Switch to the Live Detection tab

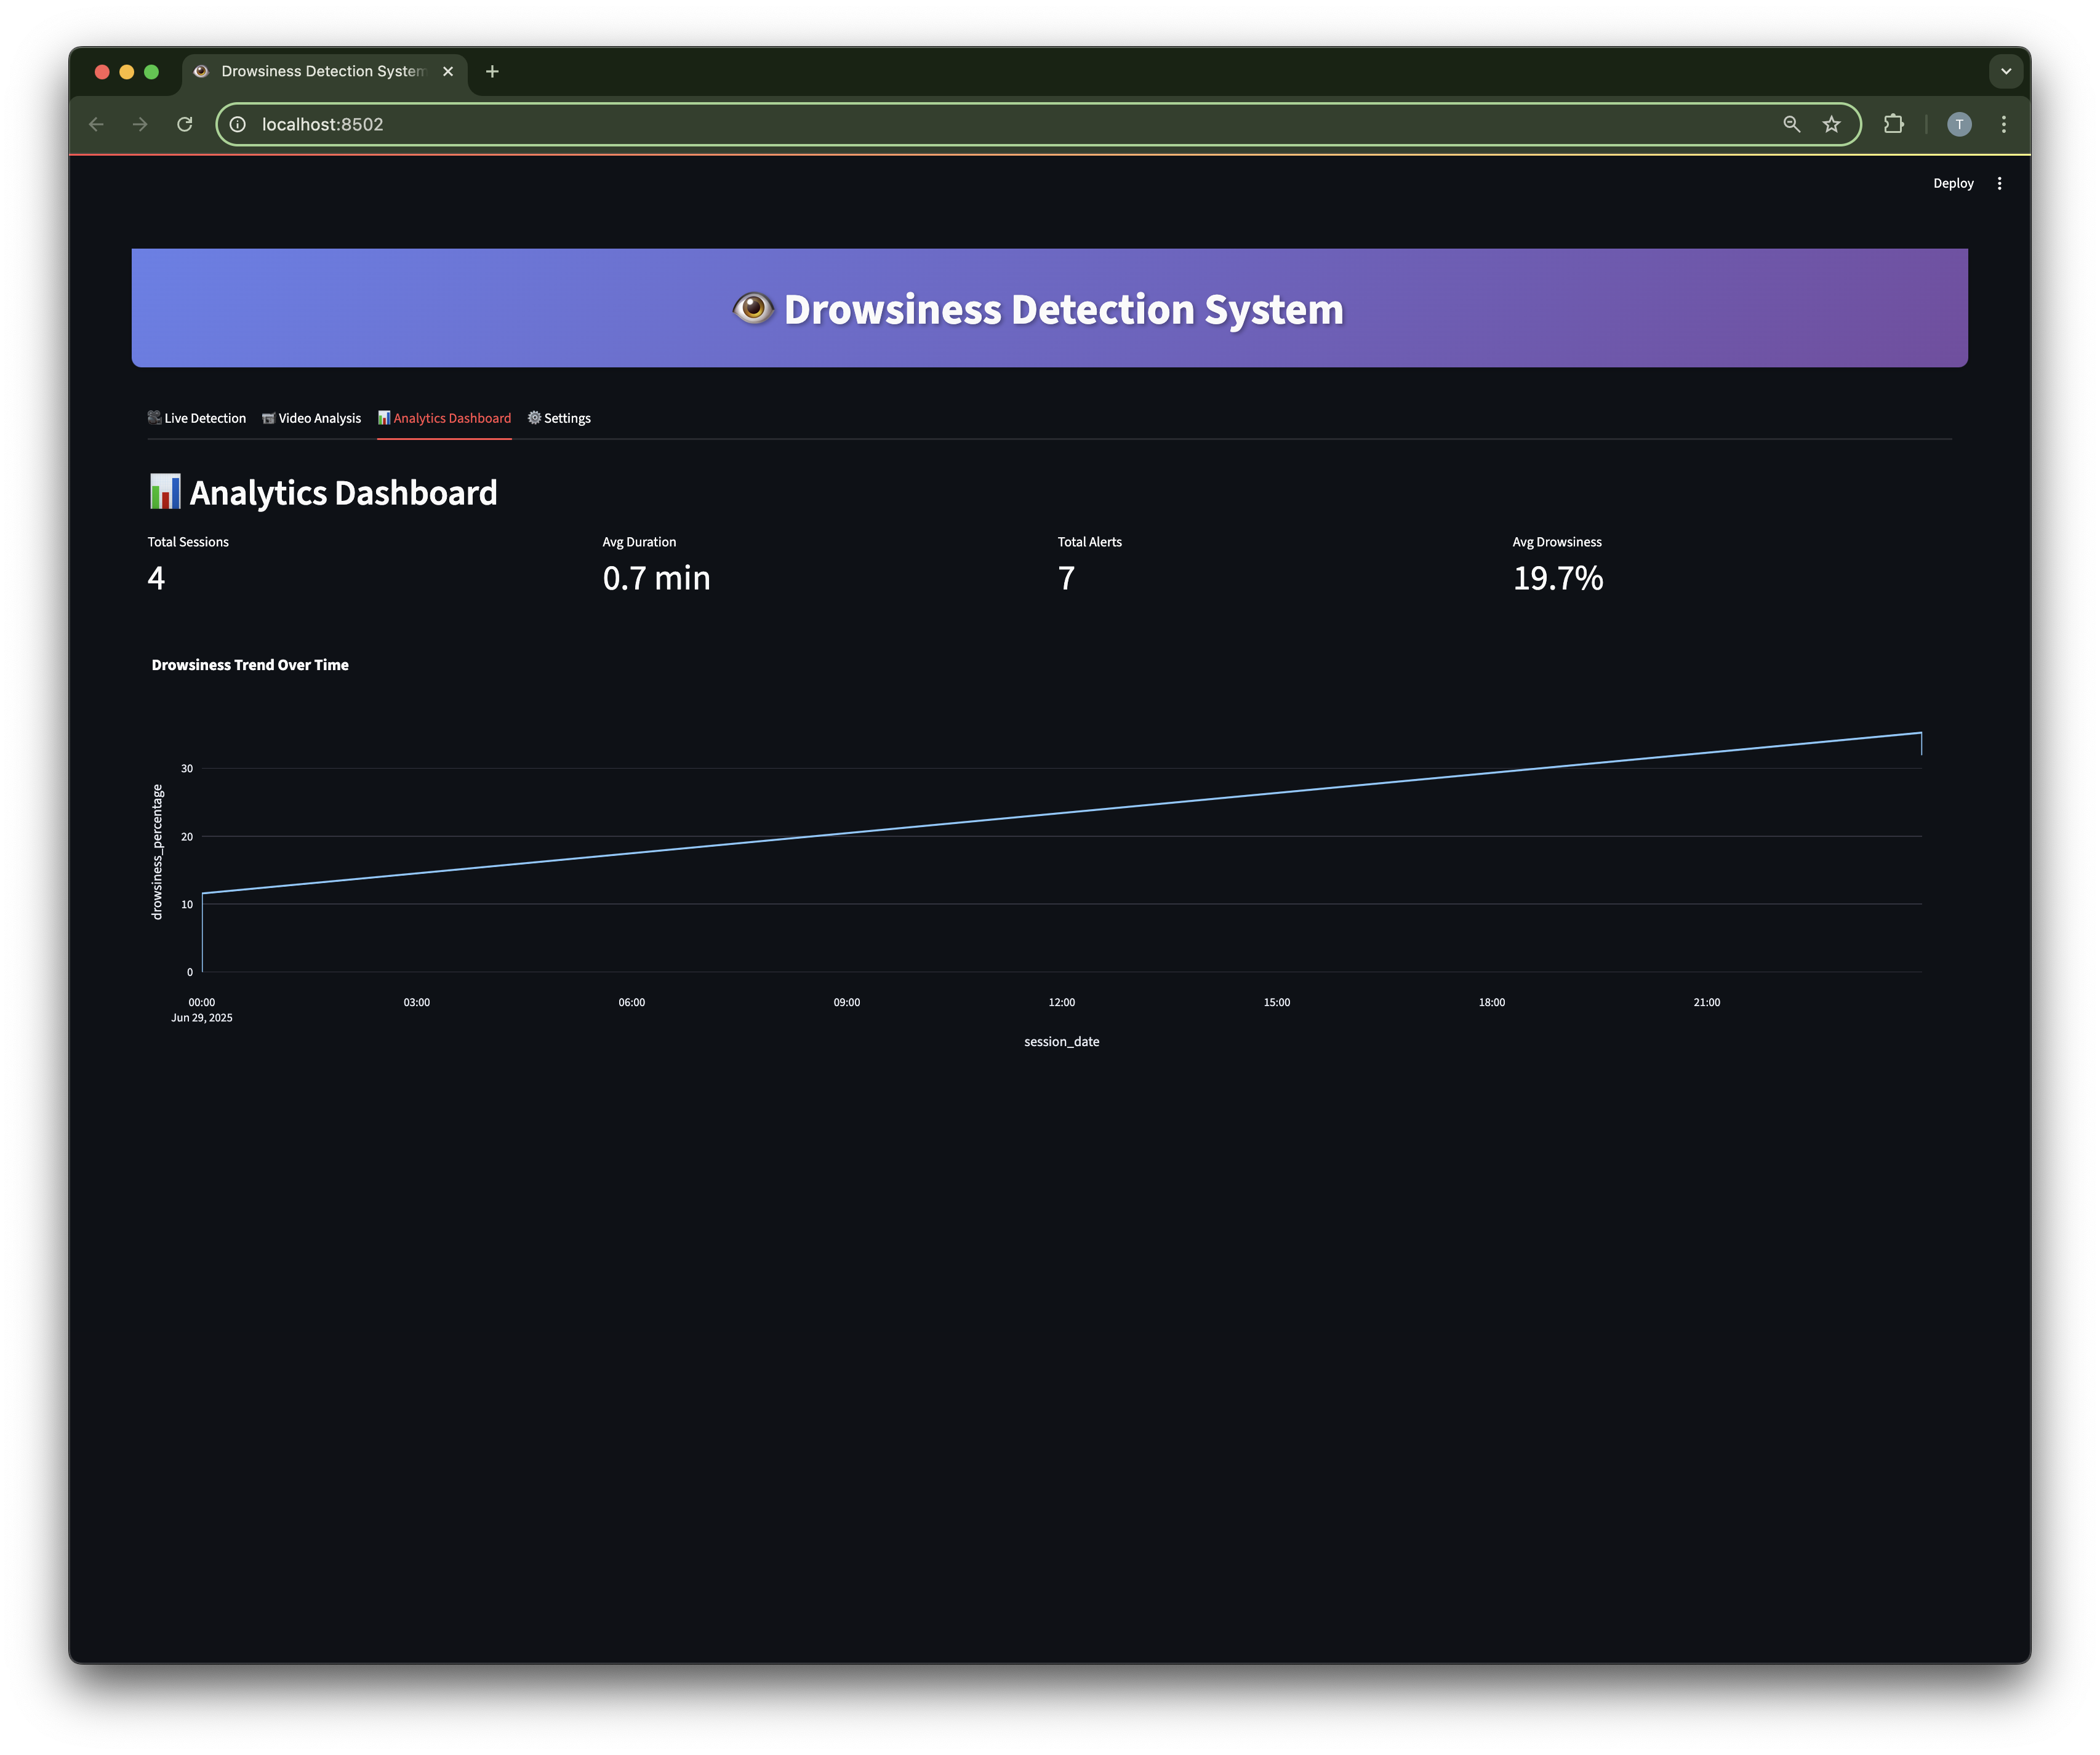point(197,418)
